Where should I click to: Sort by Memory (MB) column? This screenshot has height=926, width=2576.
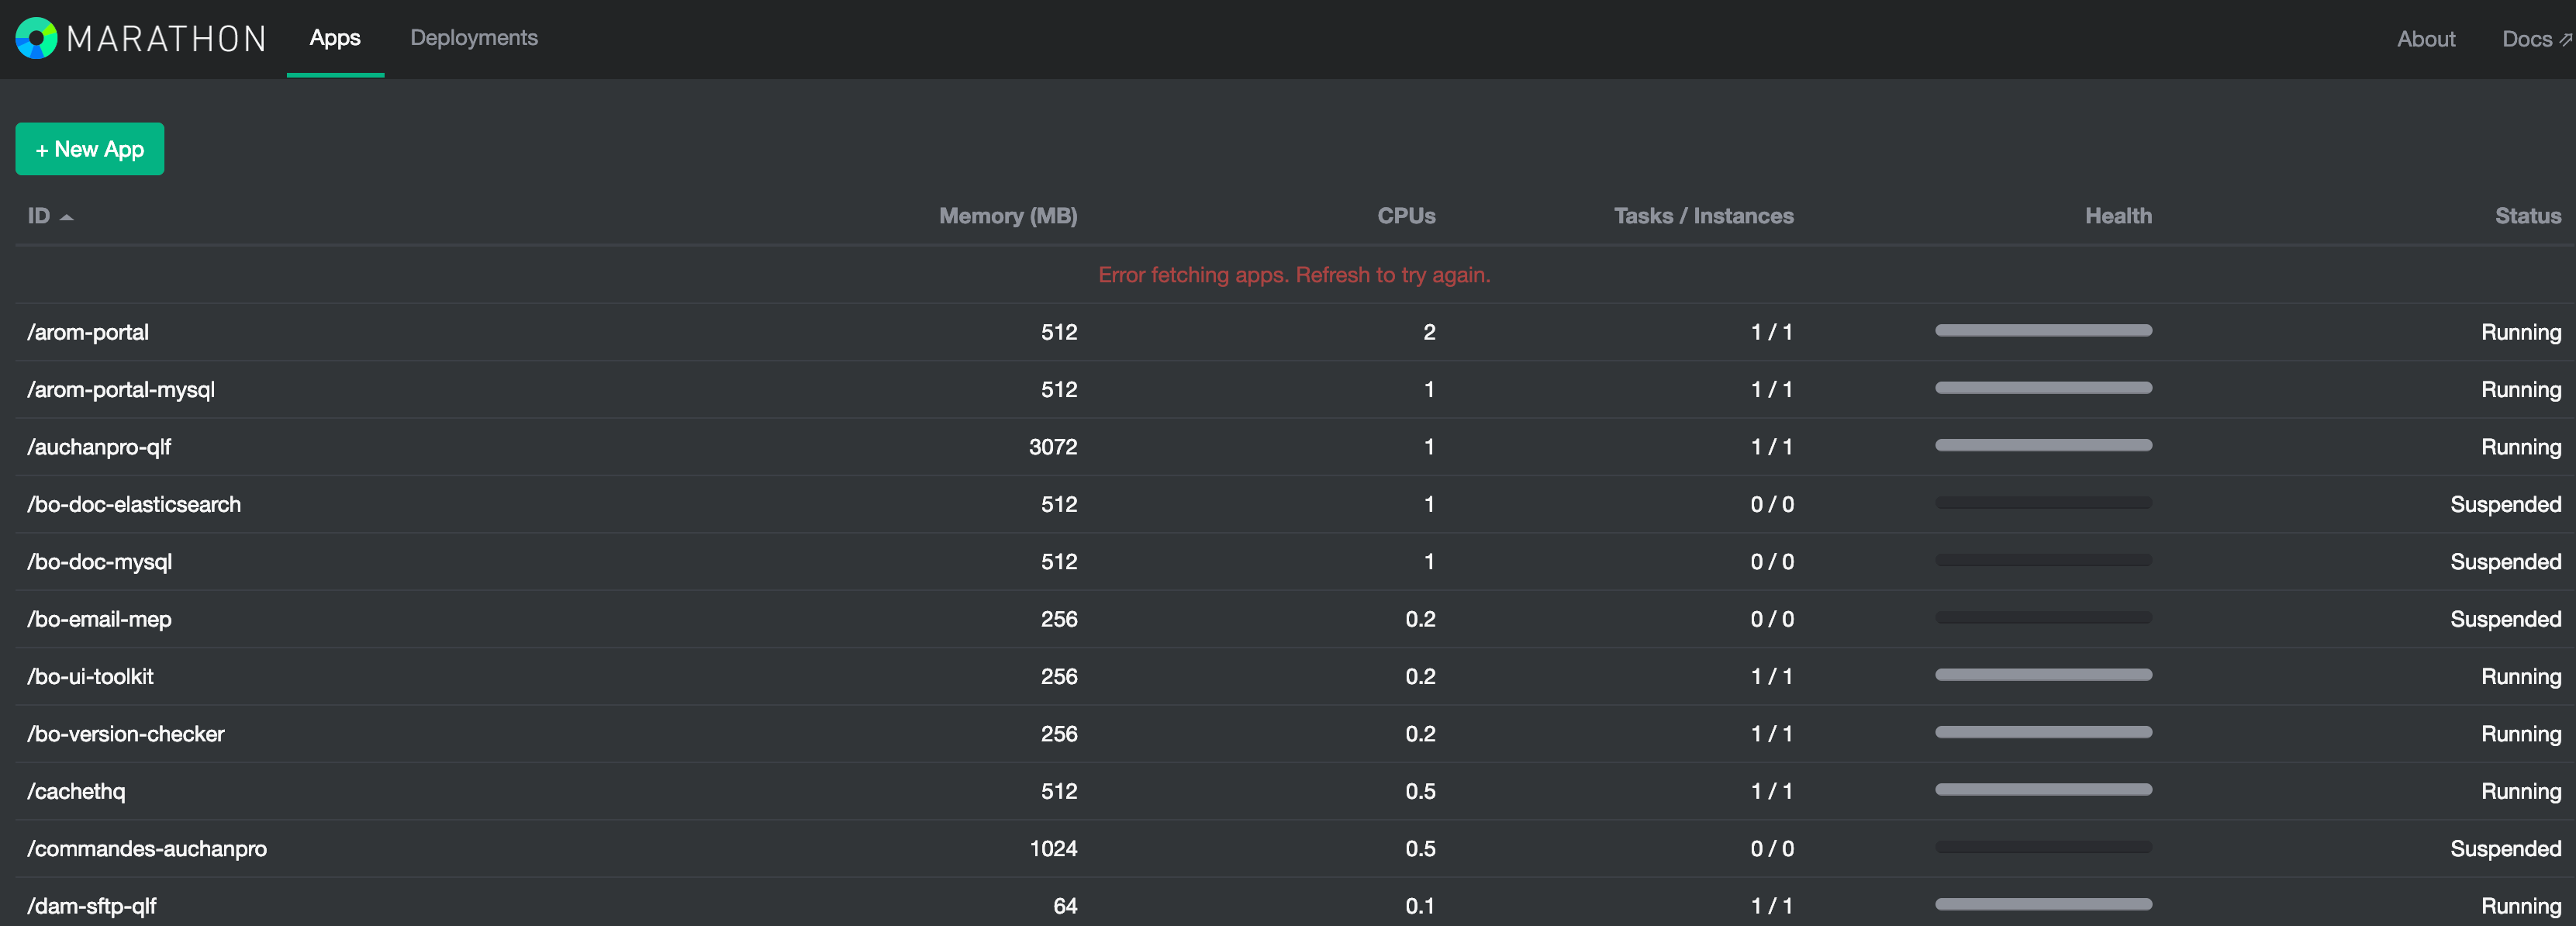pyautogui.click(x=1007, y=216)
